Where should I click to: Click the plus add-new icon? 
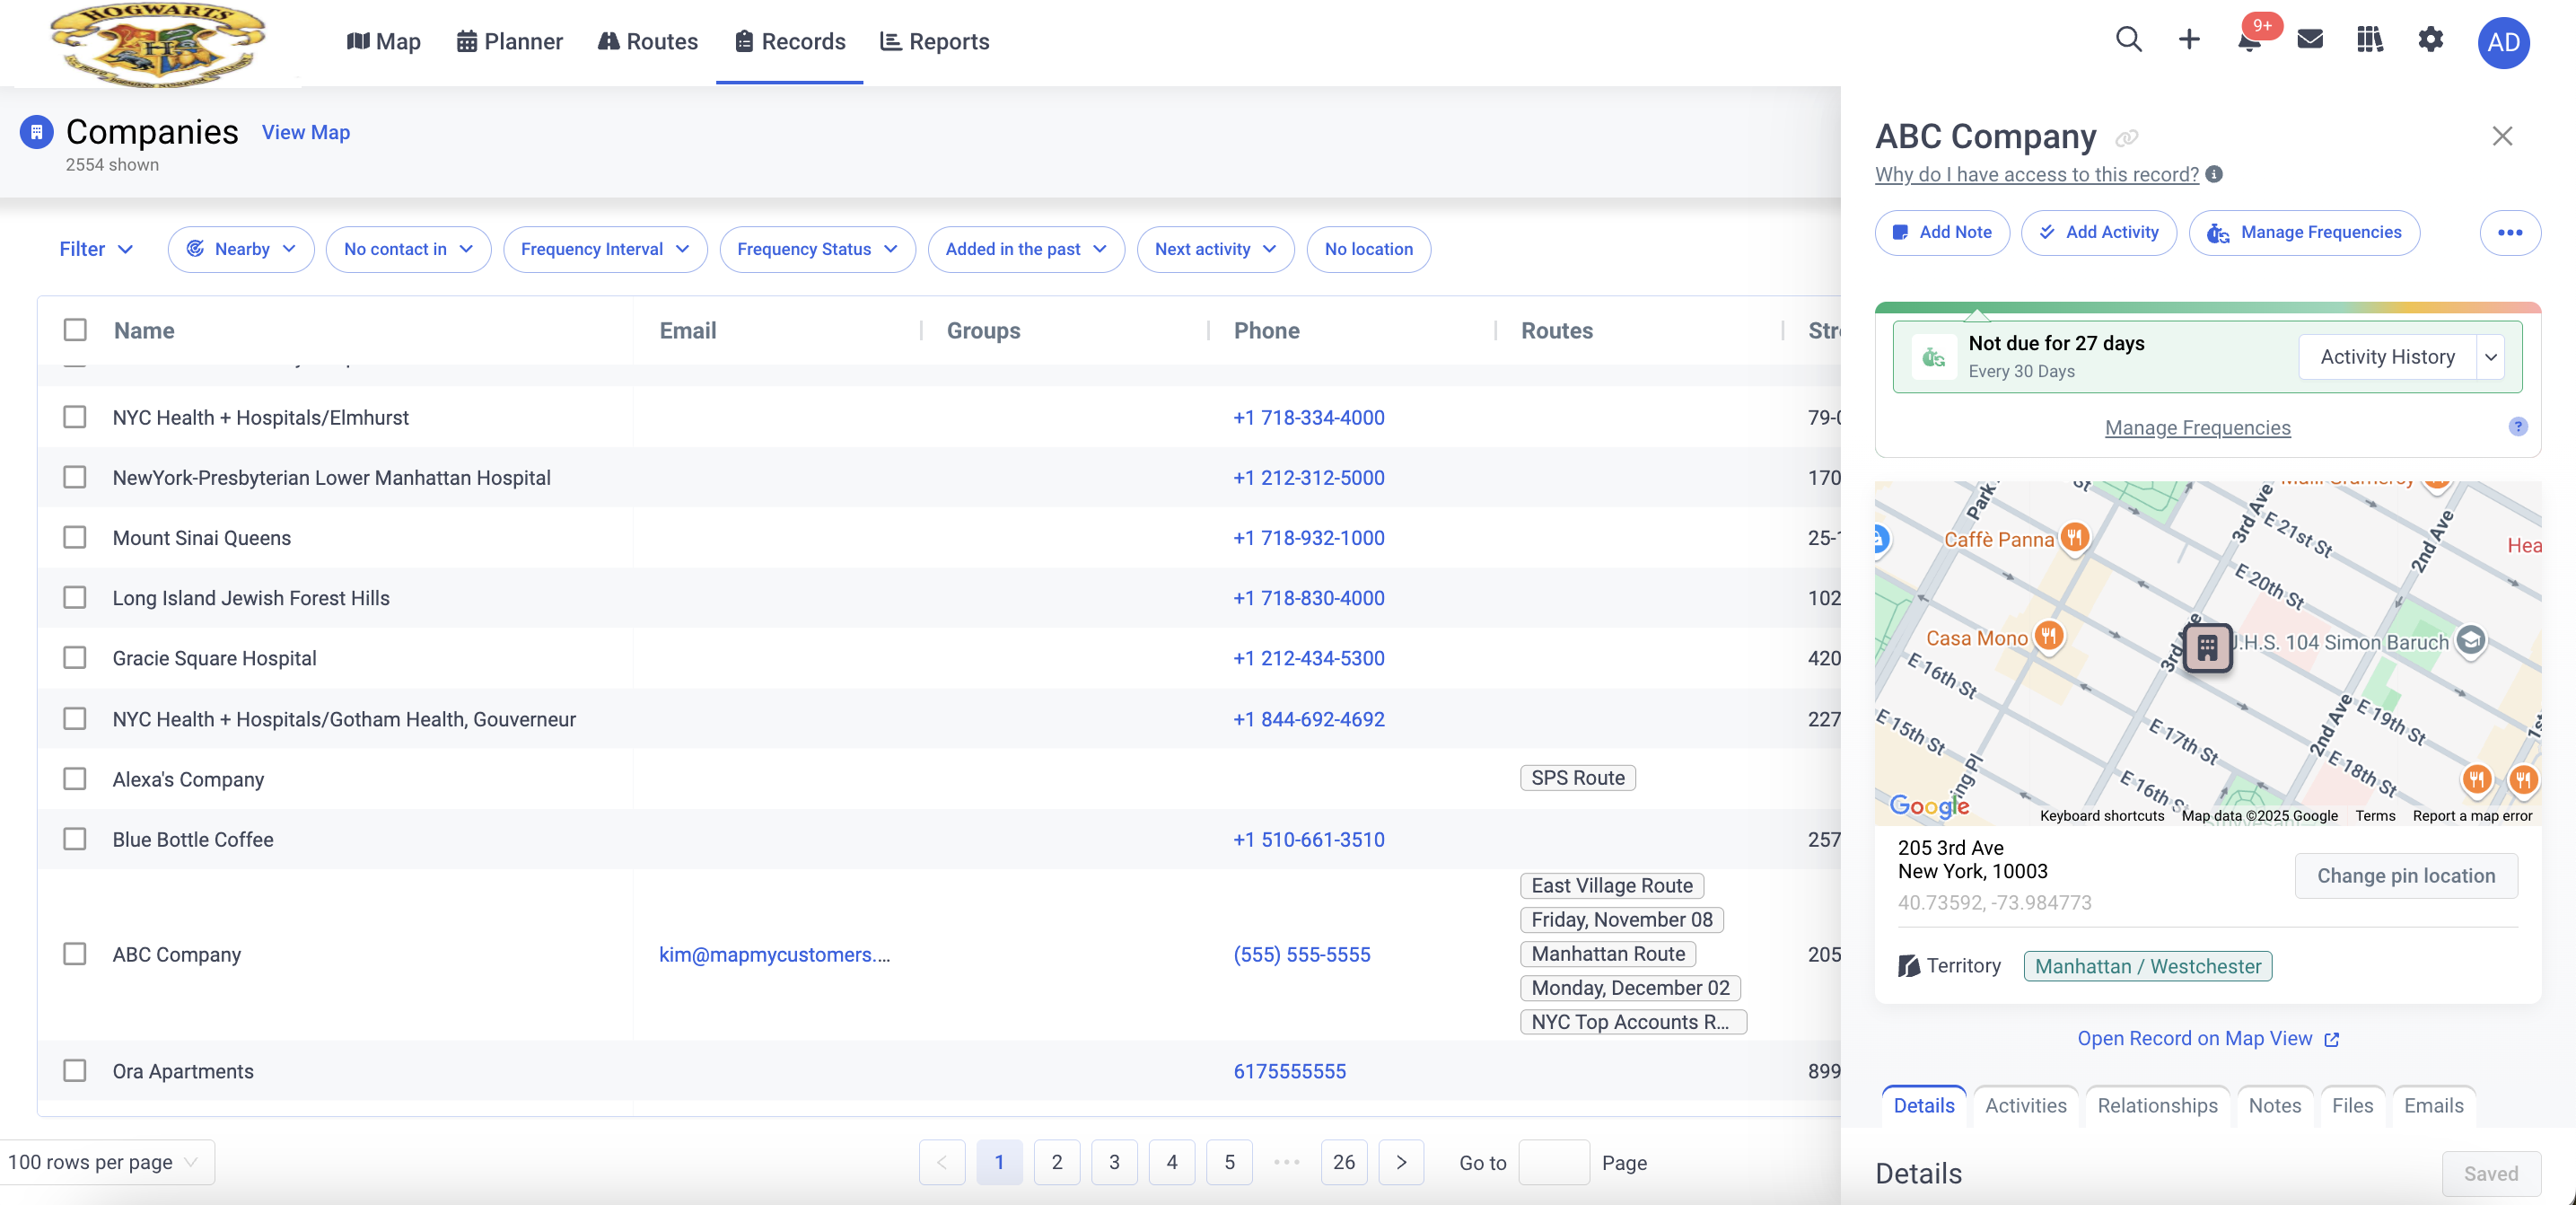[2189, 40]
